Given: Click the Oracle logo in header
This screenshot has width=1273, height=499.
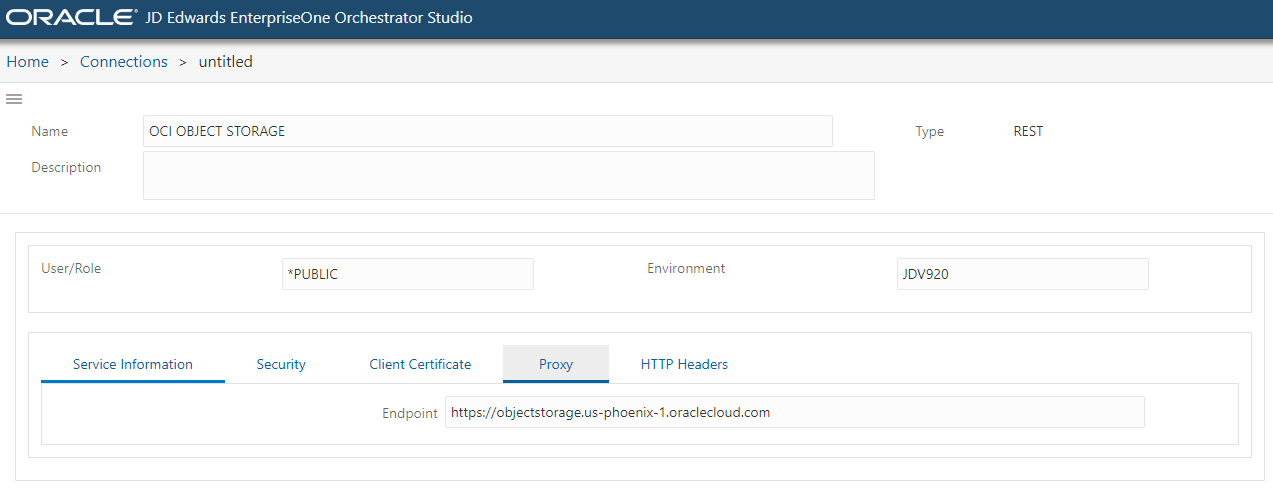Looking at the screenshot, I should 71,18.
